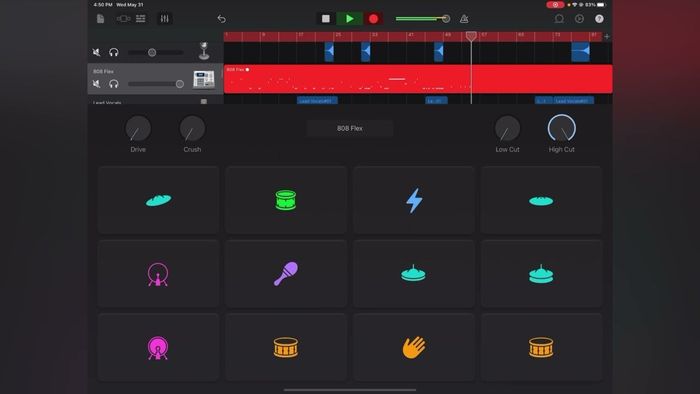Image resolution: width=700 pixels, height=394 pixels.
Task: Tap the tilted teal crash cymbal pad
Action: 158,200
